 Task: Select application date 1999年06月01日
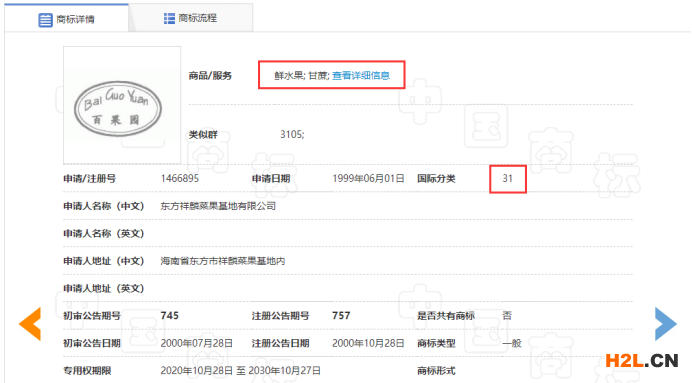pyautogui.click(x=368, y=178)
